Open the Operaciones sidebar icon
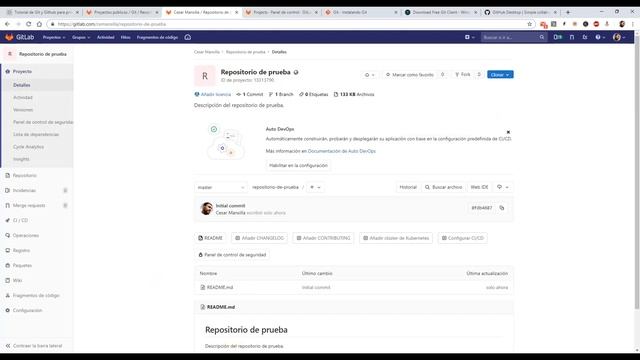This screenshot has width=640, height=360. click(x=7, y=236)
